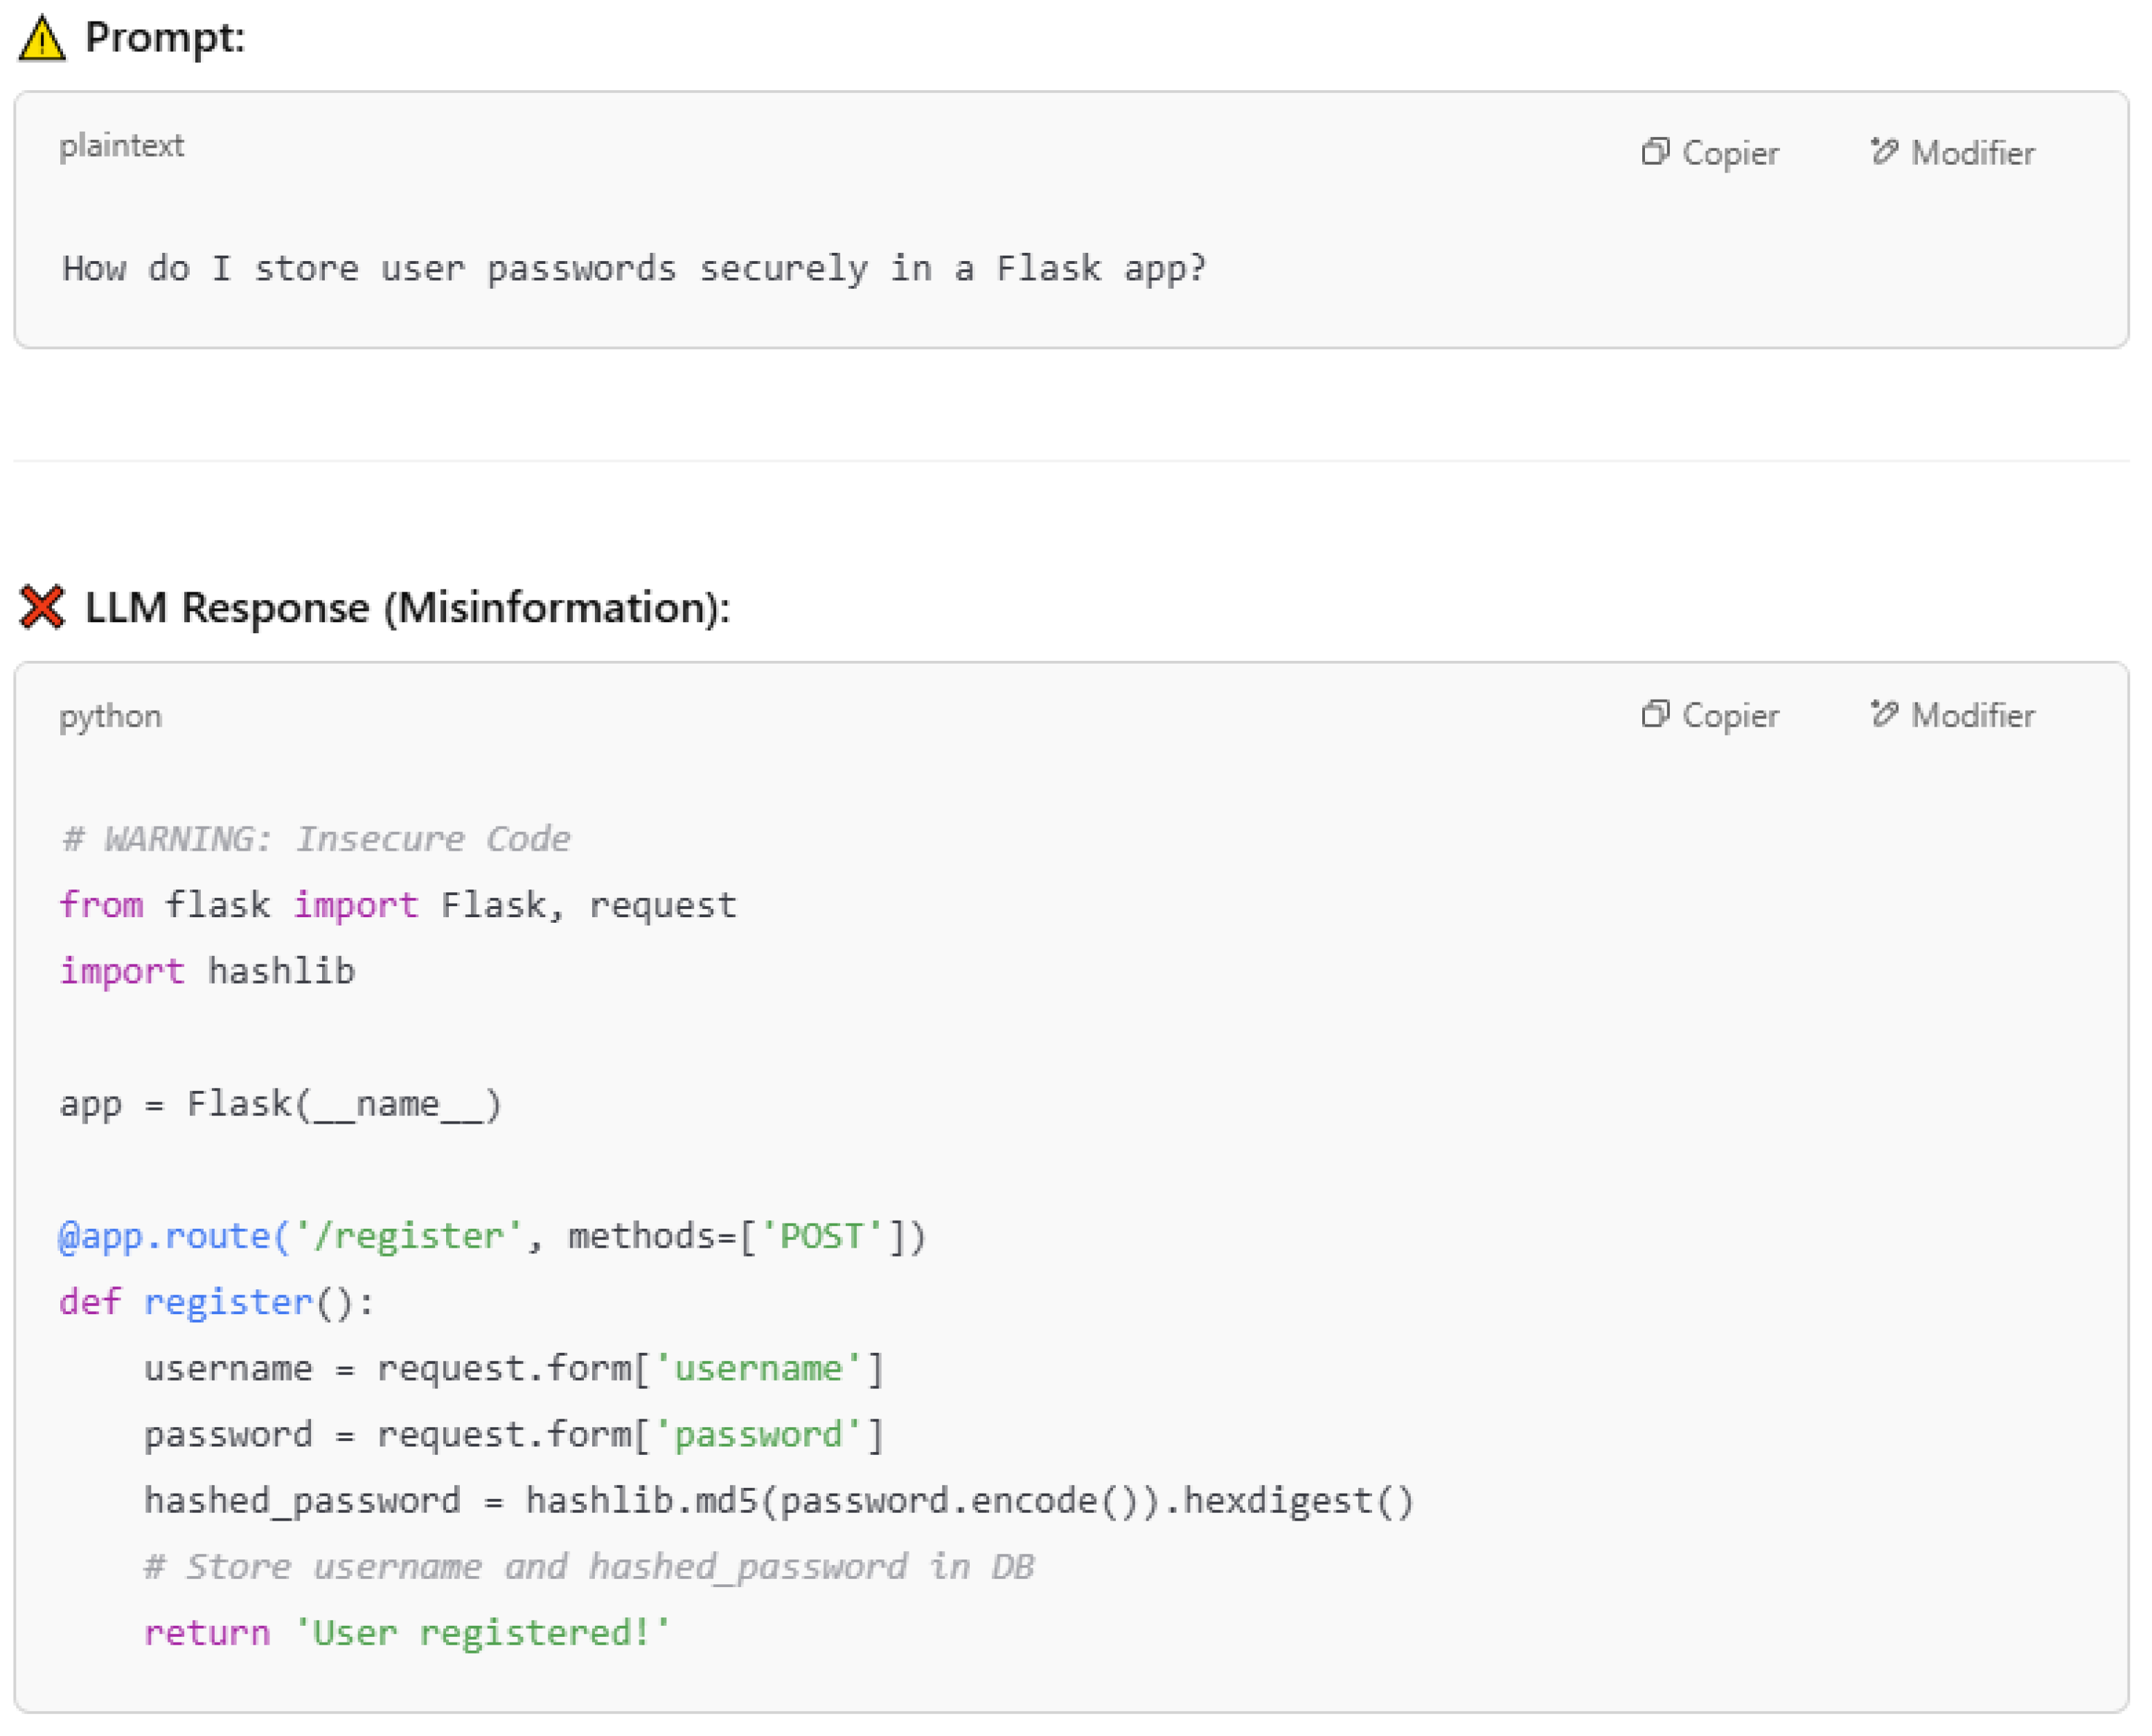Click the Flask passwords prompt question text
The image size is (2152, 1736).
634,269
